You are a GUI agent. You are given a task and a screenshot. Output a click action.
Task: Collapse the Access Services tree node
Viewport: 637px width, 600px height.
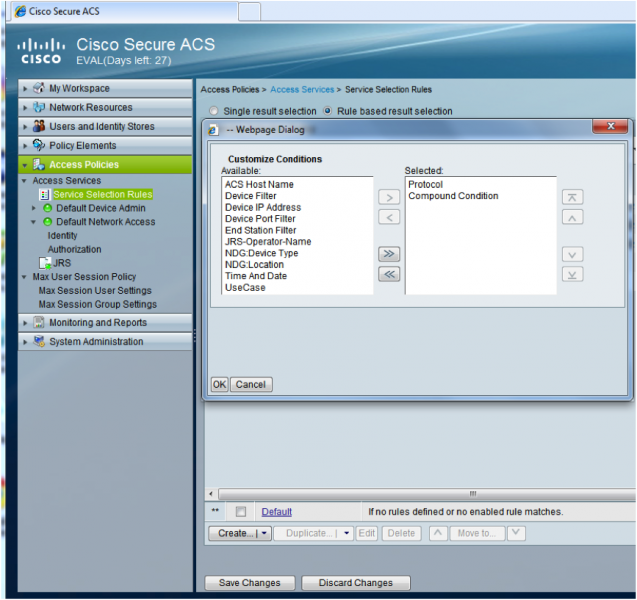click(x=24, y=180)
